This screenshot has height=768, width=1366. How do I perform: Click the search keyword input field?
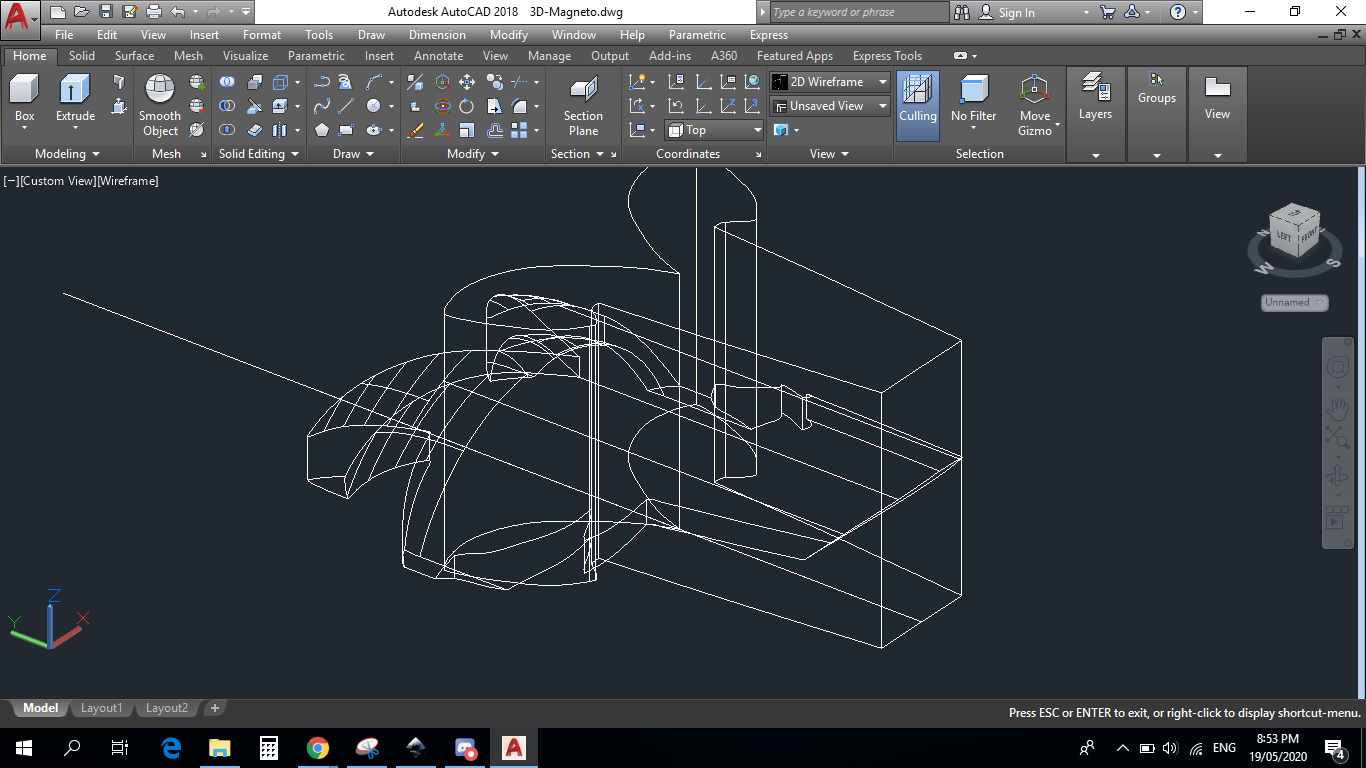[x=860, y=12]
